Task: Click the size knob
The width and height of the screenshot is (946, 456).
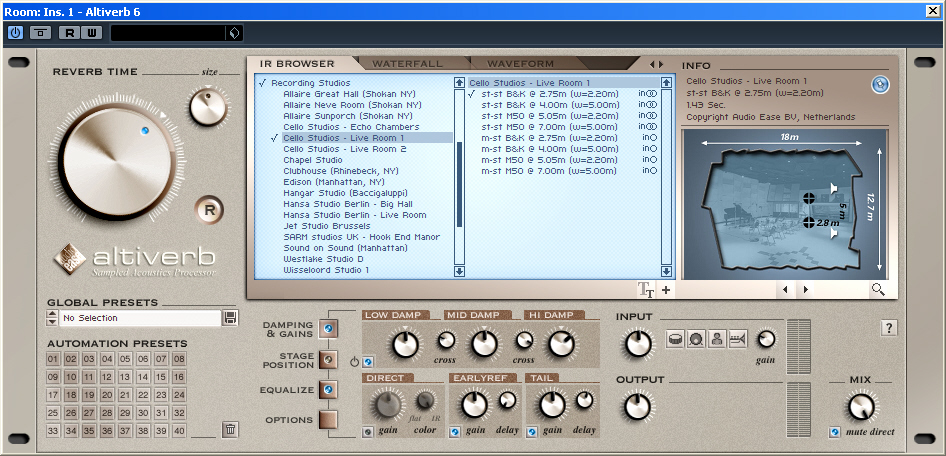Action: [208, 106]
